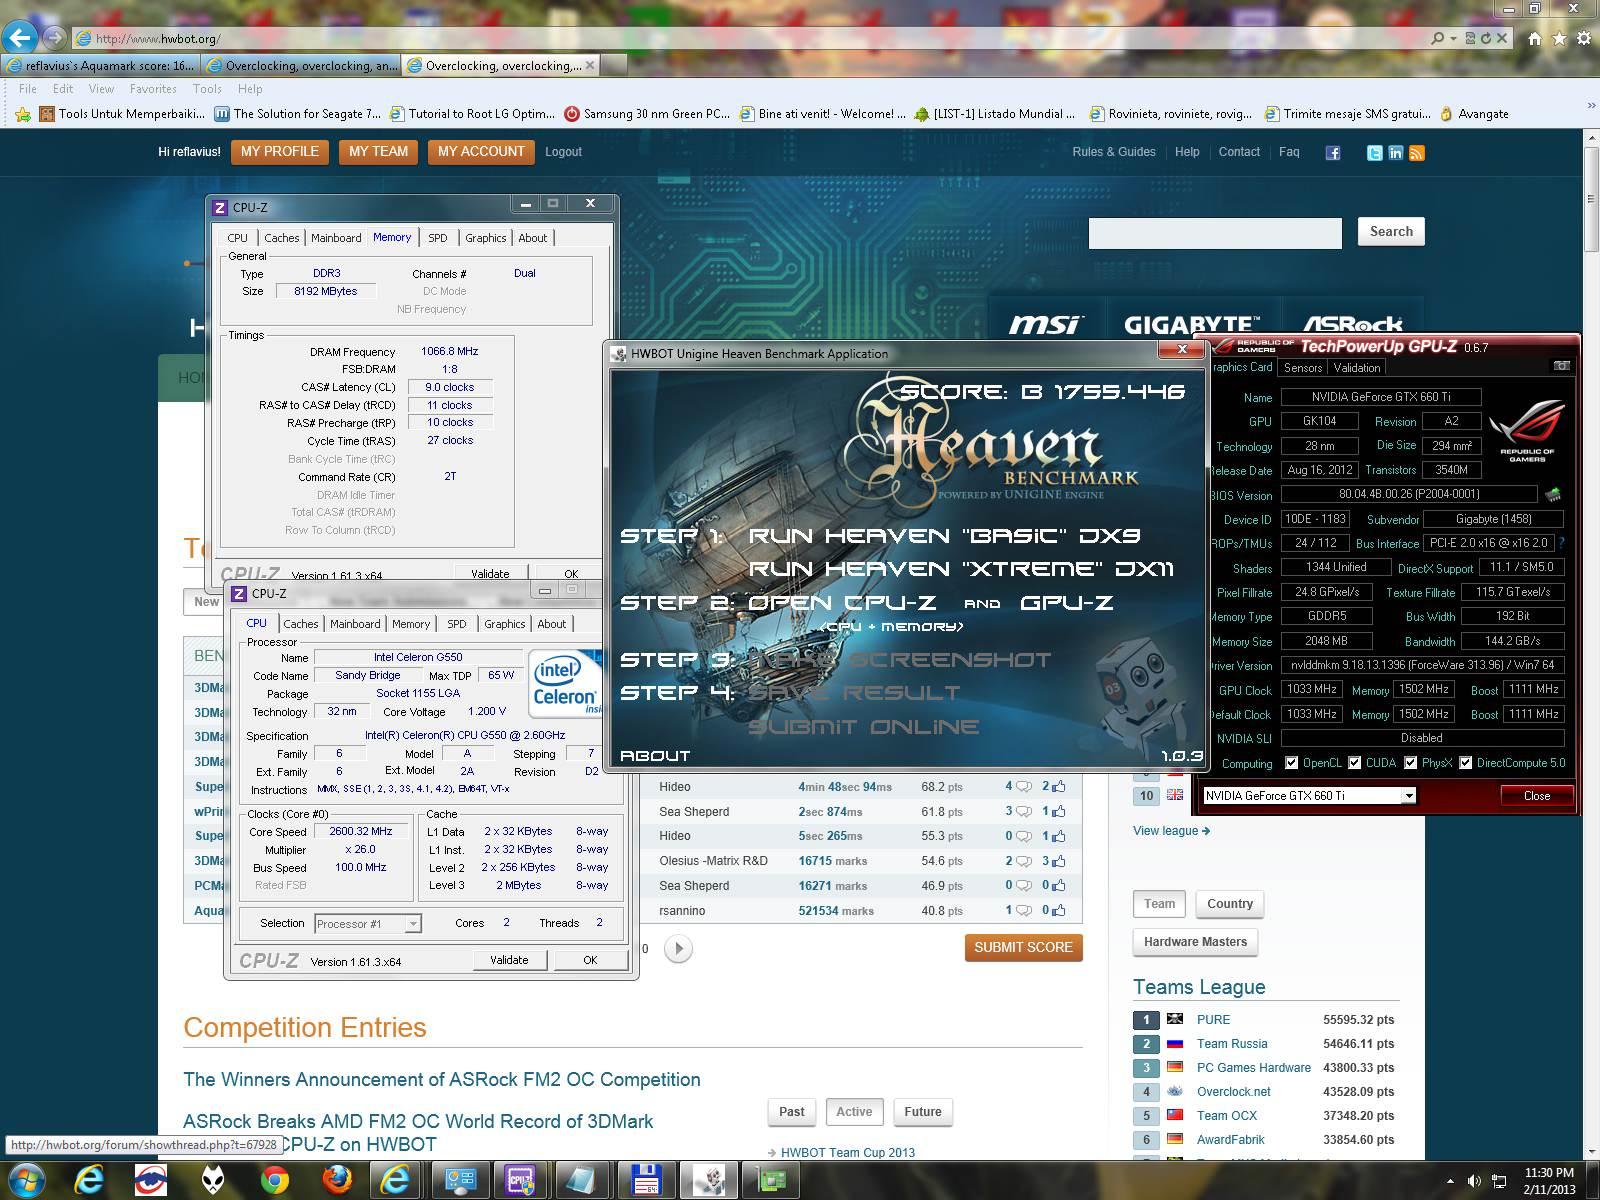Expand the favorites bar overflow chevron

1590,105
